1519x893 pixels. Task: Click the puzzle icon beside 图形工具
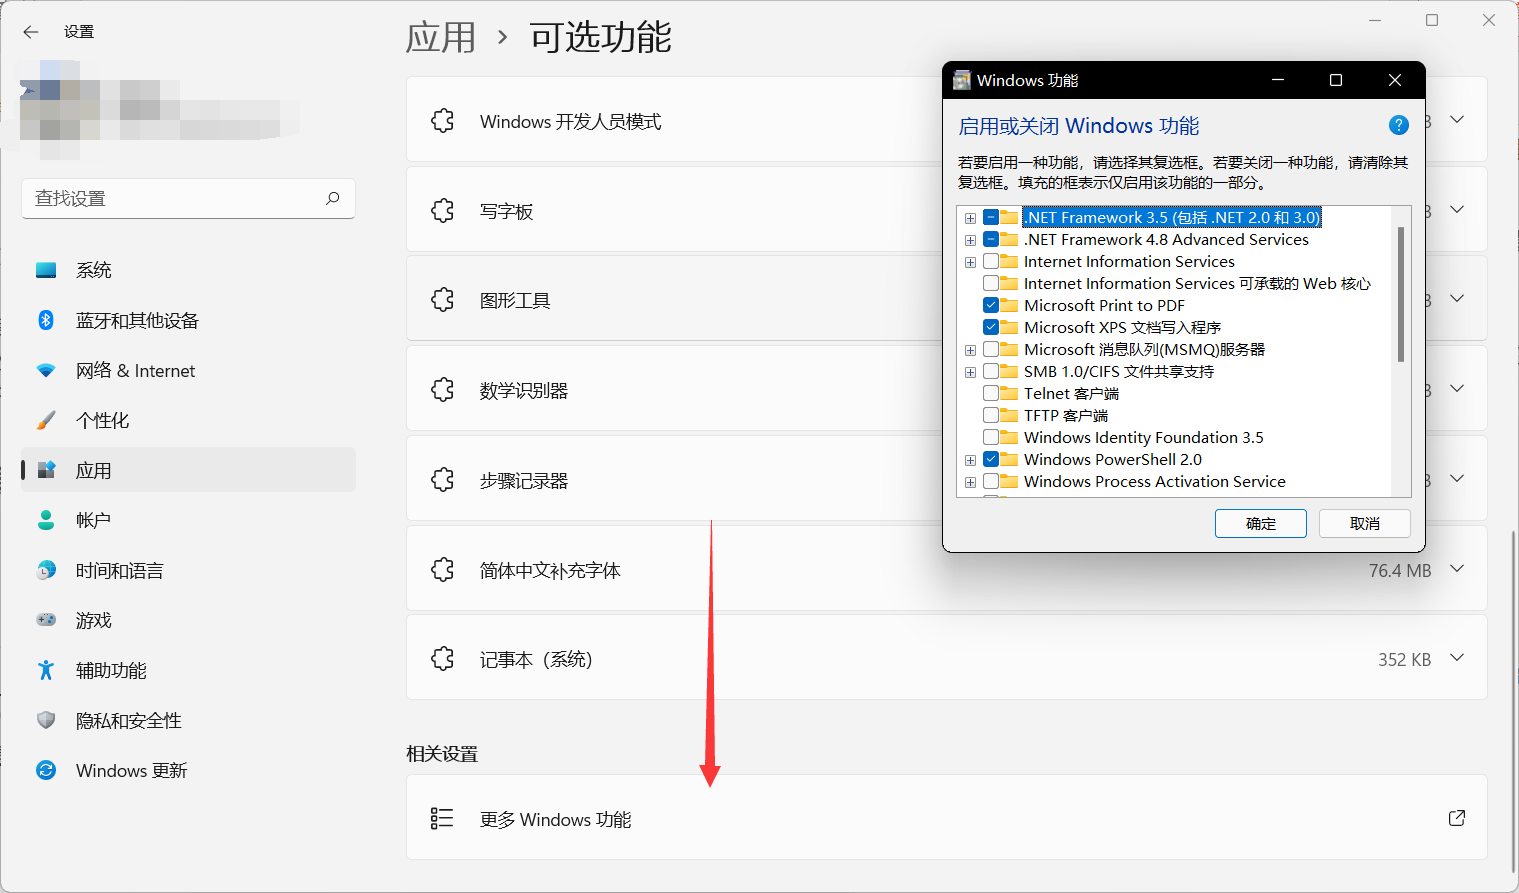point(443,300)
